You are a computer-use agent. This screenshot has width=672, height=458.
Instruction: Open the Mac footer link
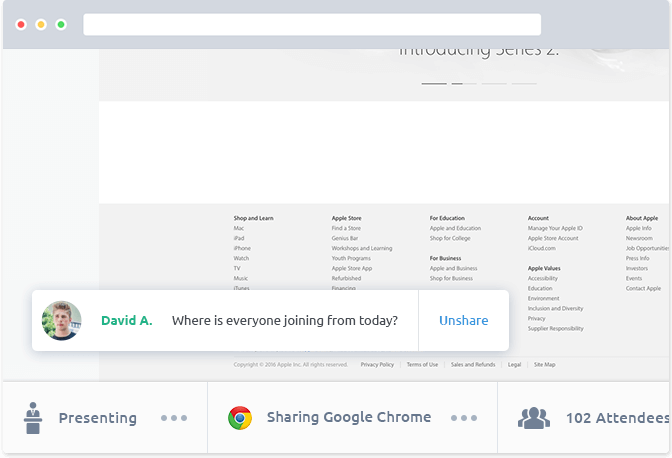tap(239, 228)
